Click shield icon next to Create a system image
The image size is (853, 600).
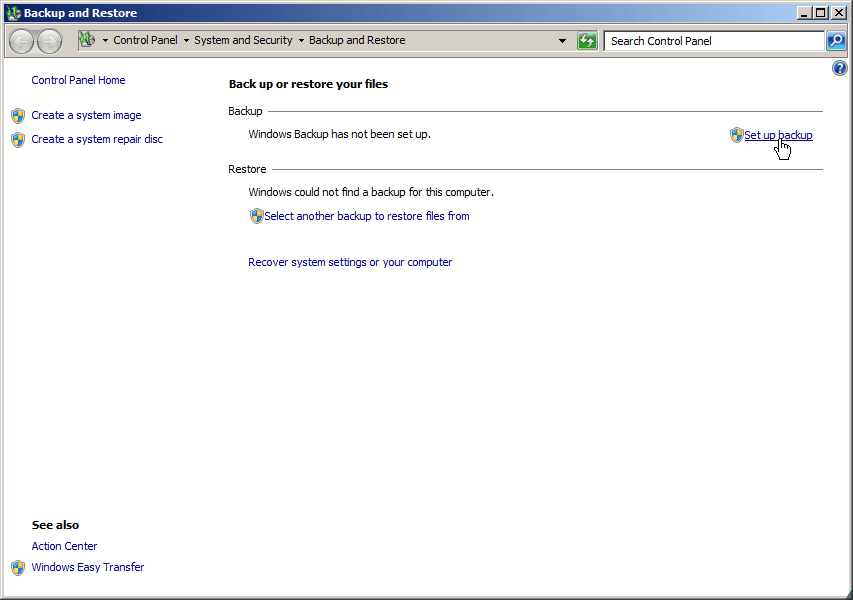click(18, 115)
